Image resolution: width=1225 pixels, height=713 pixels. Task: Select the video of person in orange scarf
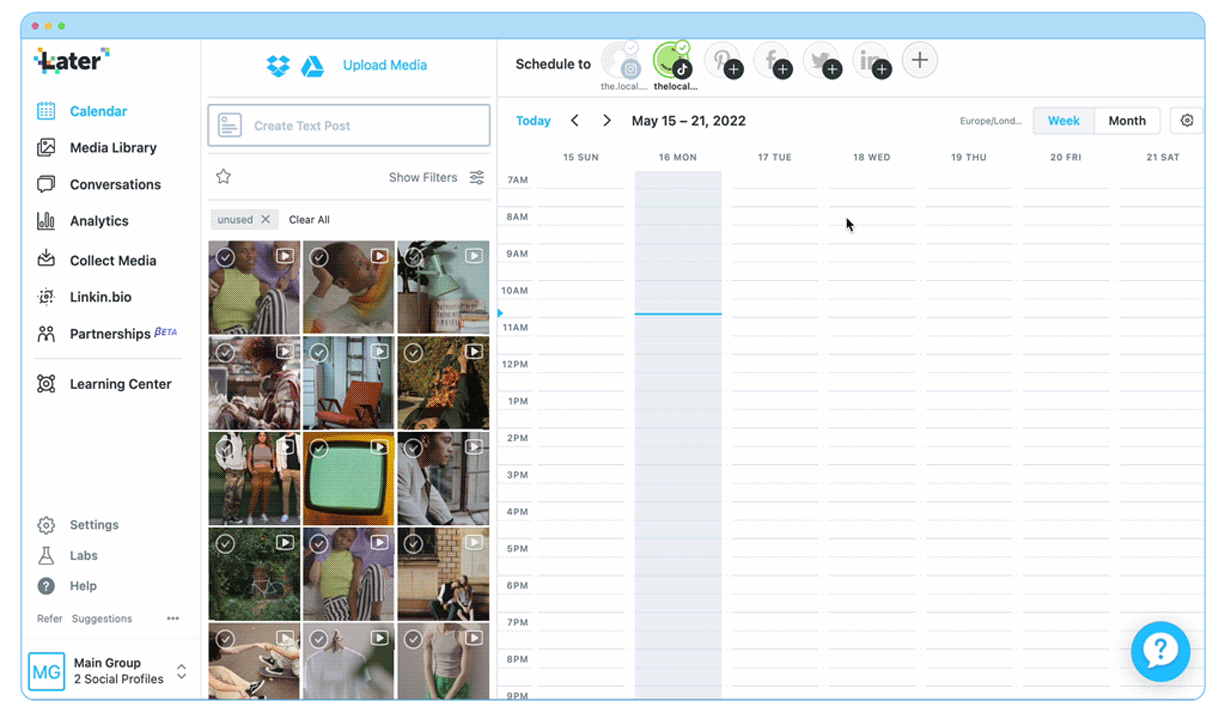pos(348,287)
